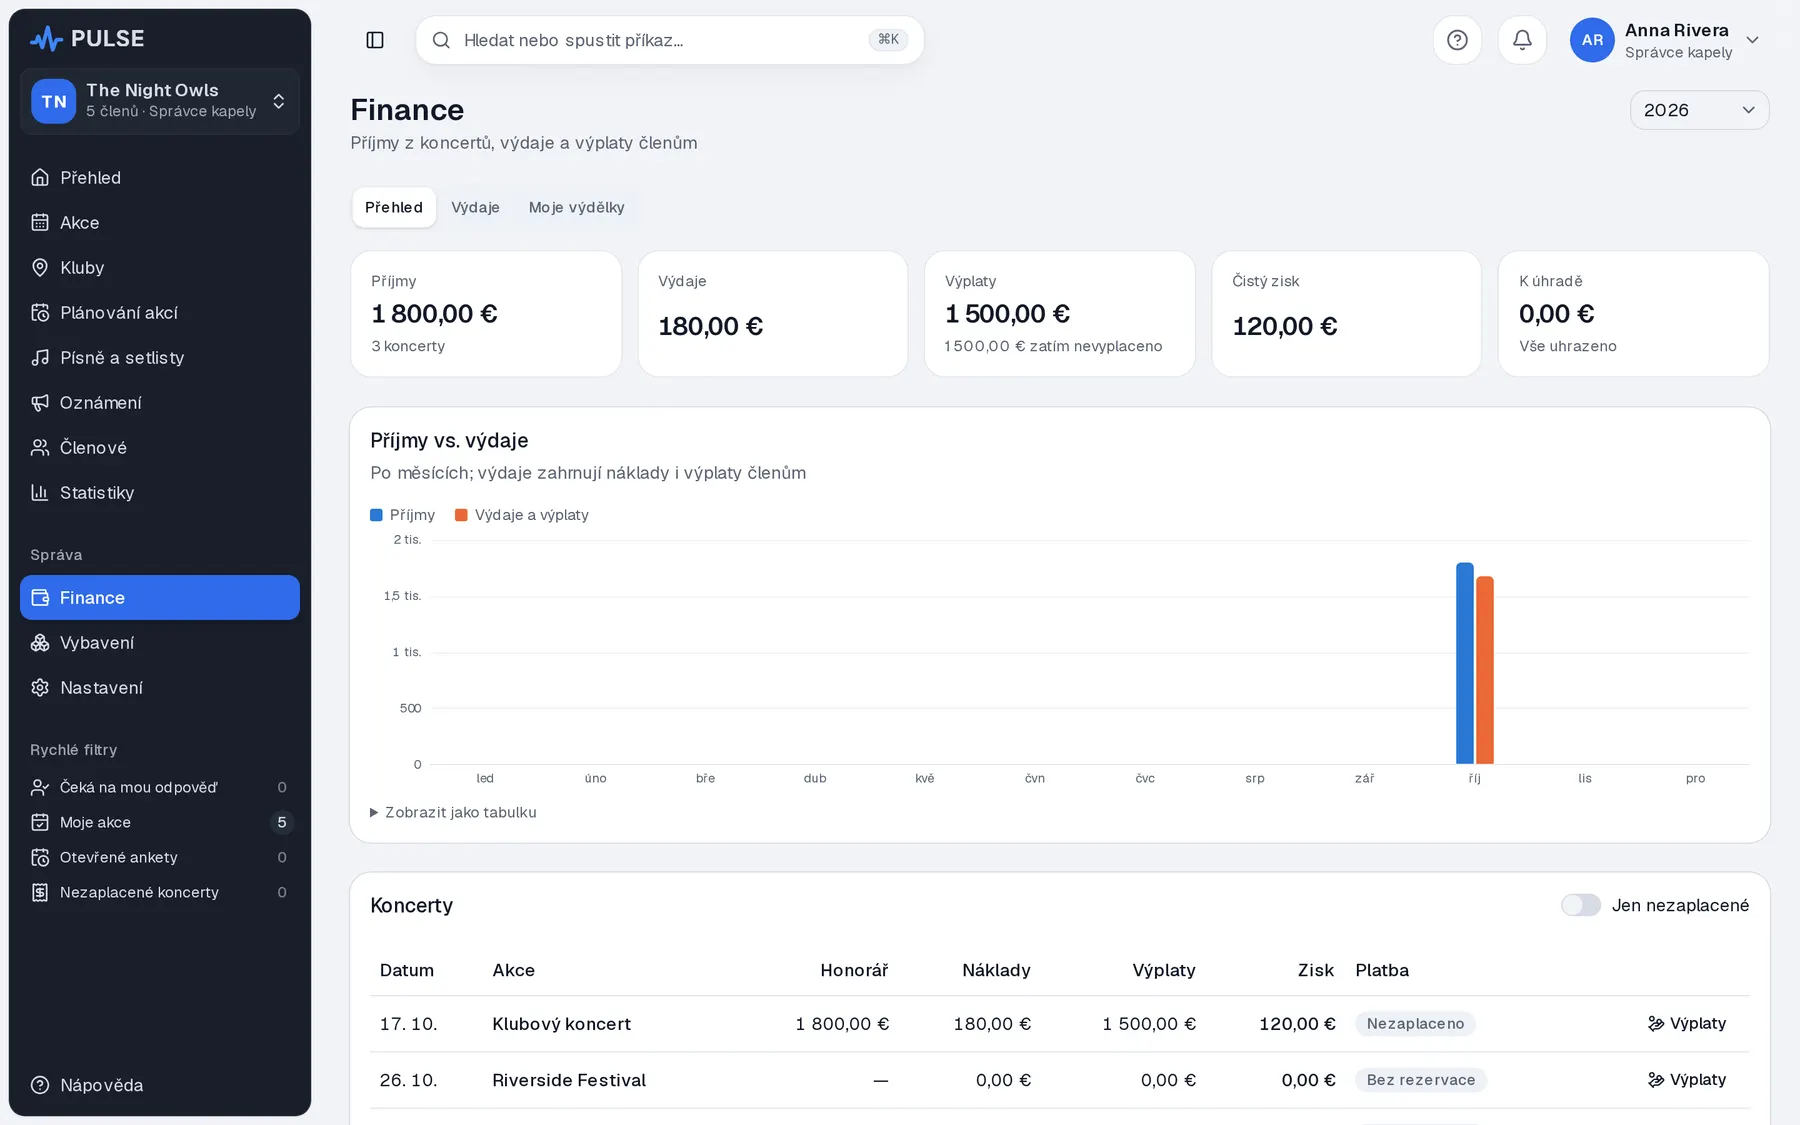Open Oznámení via its megaphone icon

coord(40,402)
